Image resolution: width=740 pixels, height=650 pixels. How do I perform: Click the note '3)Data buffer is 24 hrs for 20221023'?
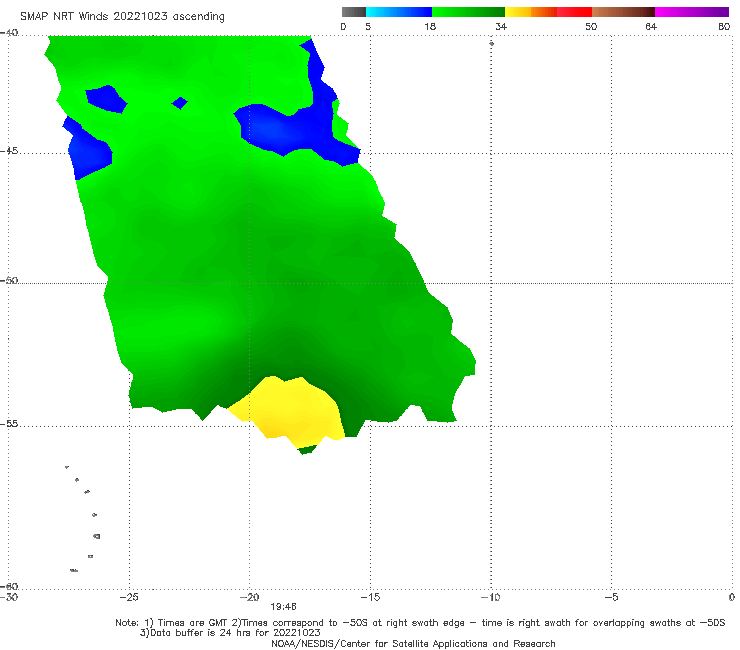(230, 633)
